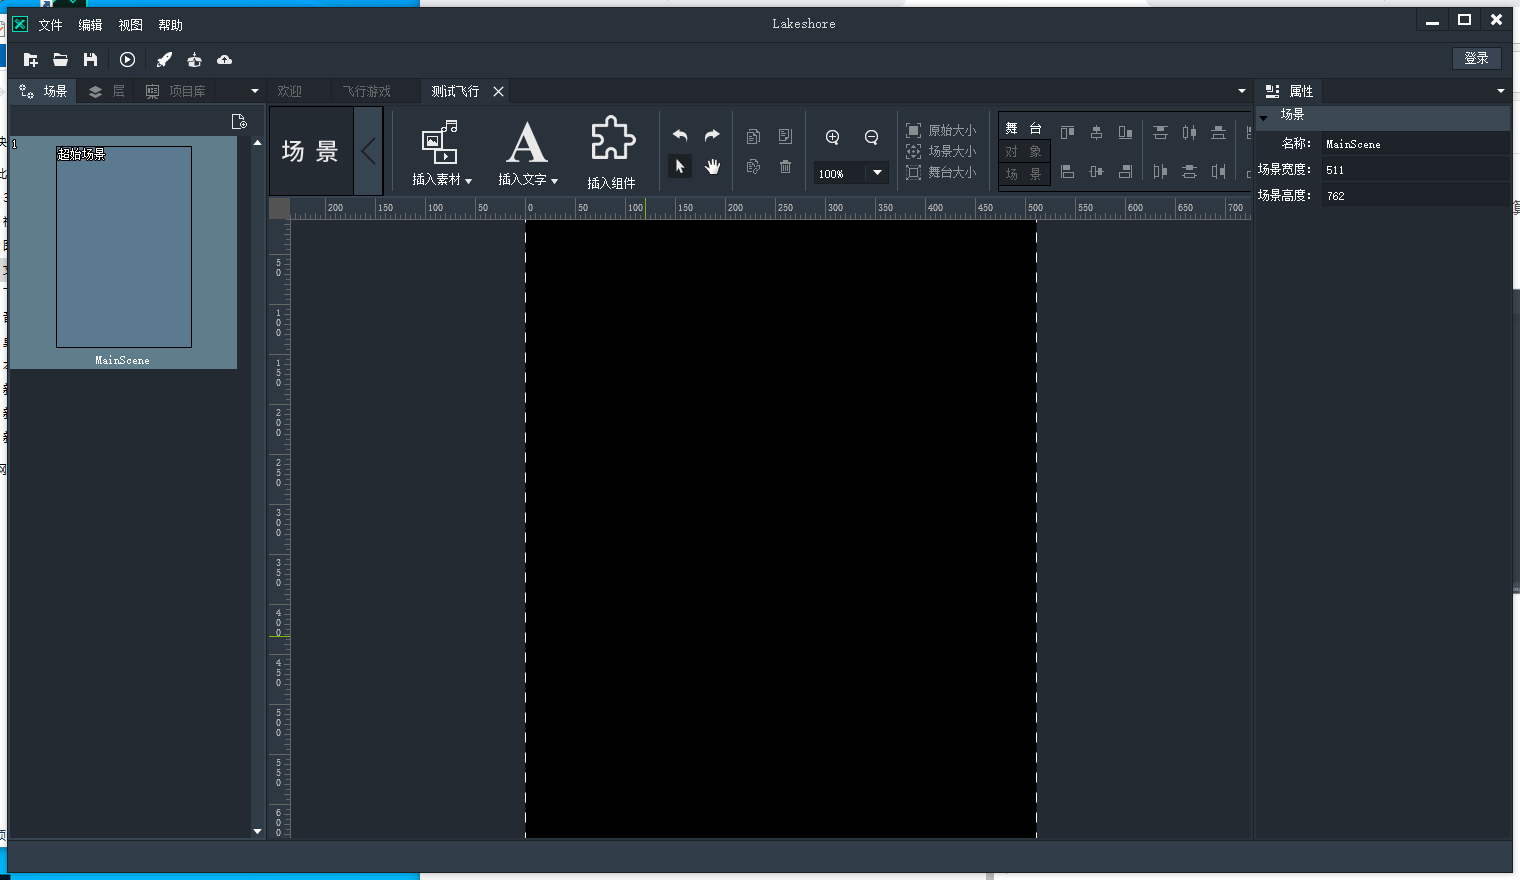Click the large A 插入文字 icon

point(527,142)
